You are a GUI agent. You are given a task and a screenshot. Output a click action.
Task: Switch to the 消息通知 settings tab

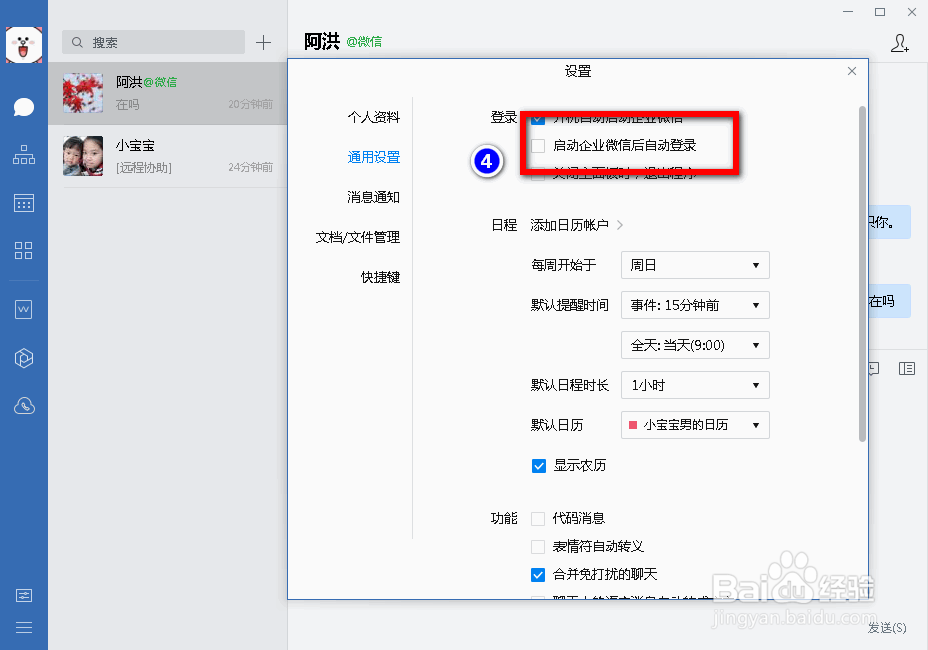tap(373, 197)
